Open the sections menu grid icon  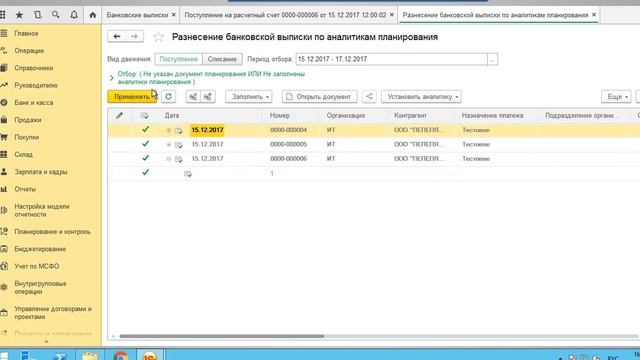tap(3, 15)
